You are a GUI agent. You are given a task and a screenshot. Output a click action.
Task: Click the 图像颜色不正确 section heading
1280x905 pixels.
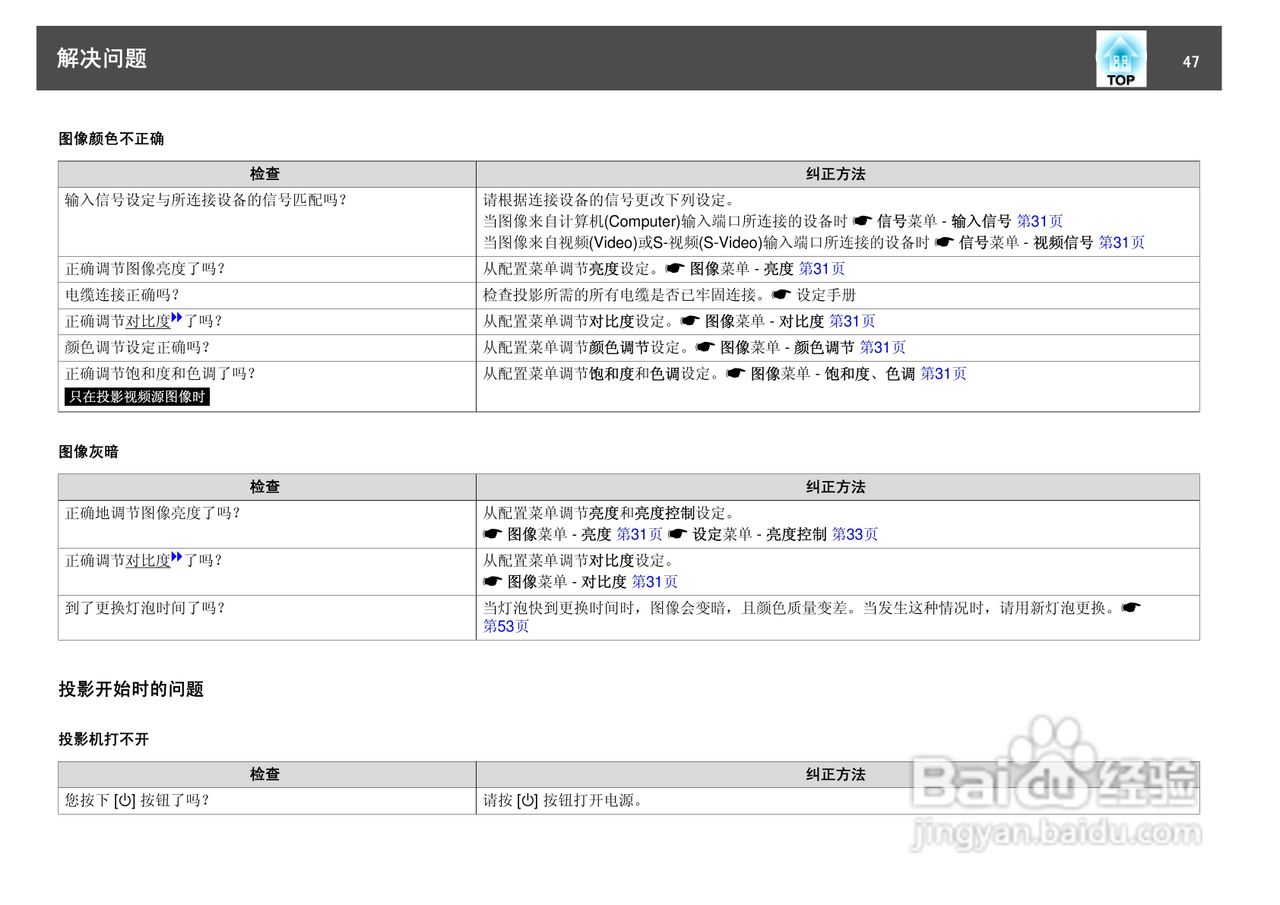point(111,139)
